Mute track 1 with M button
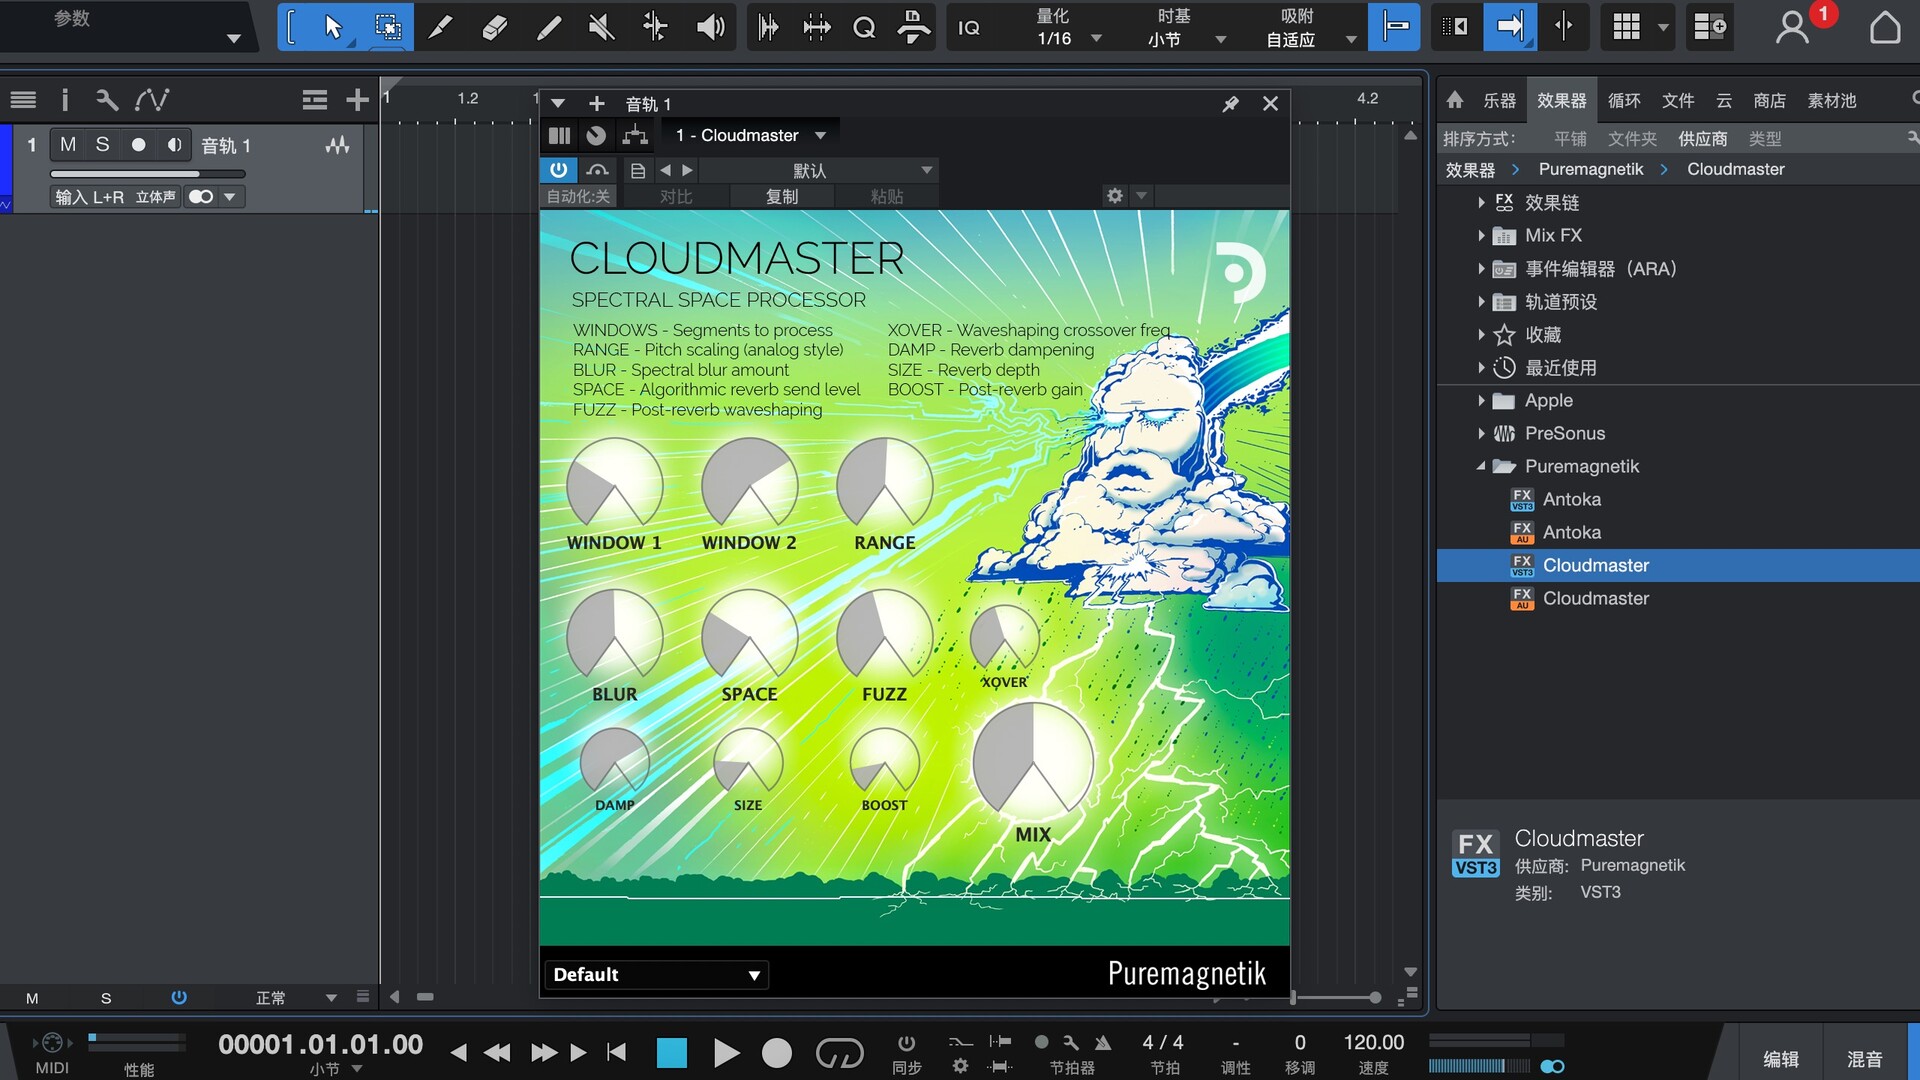The image size is (1920, 1080). click(68, 145)
